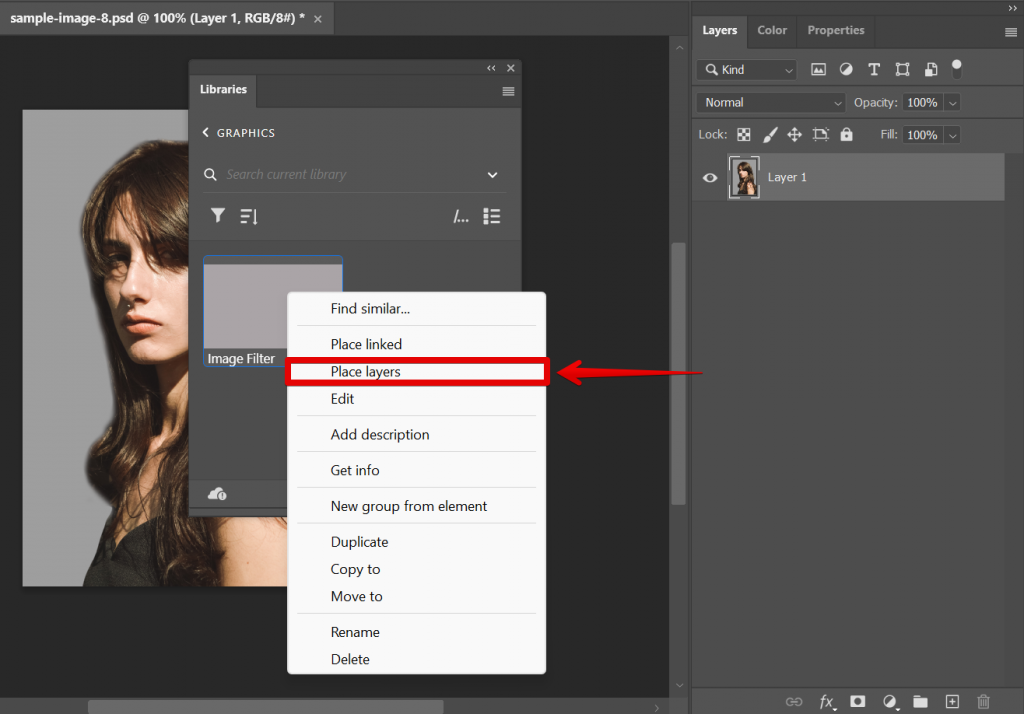Switch to the Properties tab
This screenshot has height=714, width=1024.
coord(836,30)
